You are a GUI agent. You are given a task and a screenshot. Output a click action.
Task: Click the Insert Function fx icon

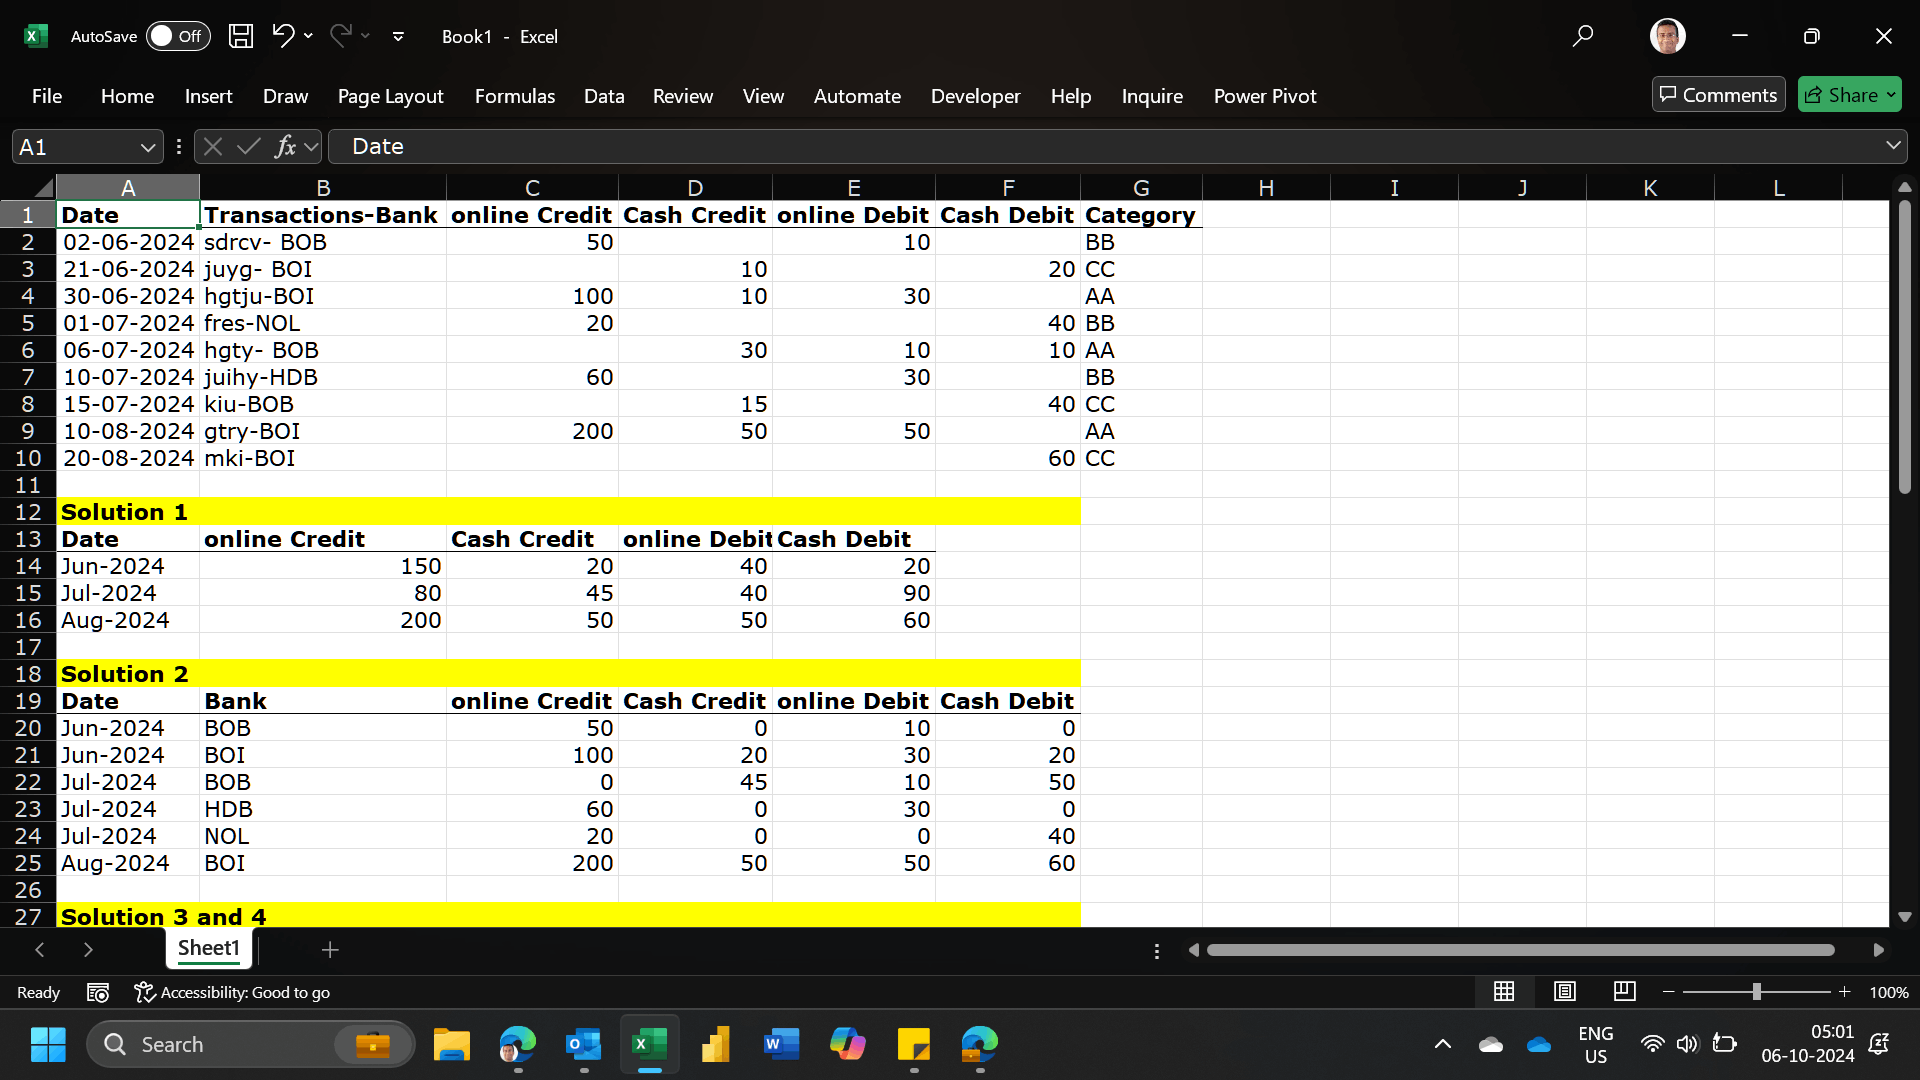[x=285, y=147]
